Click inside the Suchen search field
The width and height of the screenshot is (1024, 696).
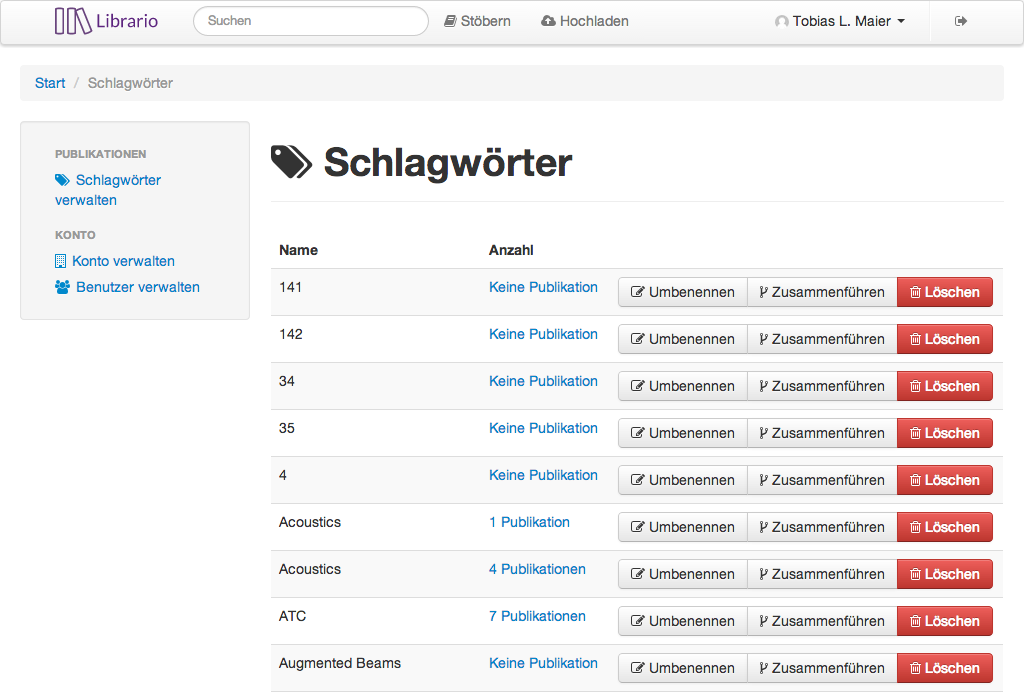click(310, 20)
